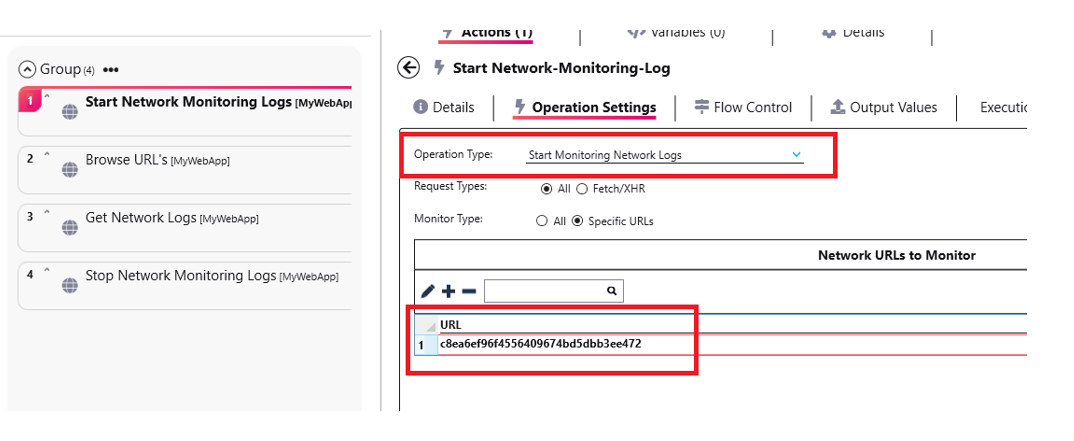Viewport: 1074px width, 441px height.
Task: Collapse the Group section chevron
Action: tap(28, 70)
